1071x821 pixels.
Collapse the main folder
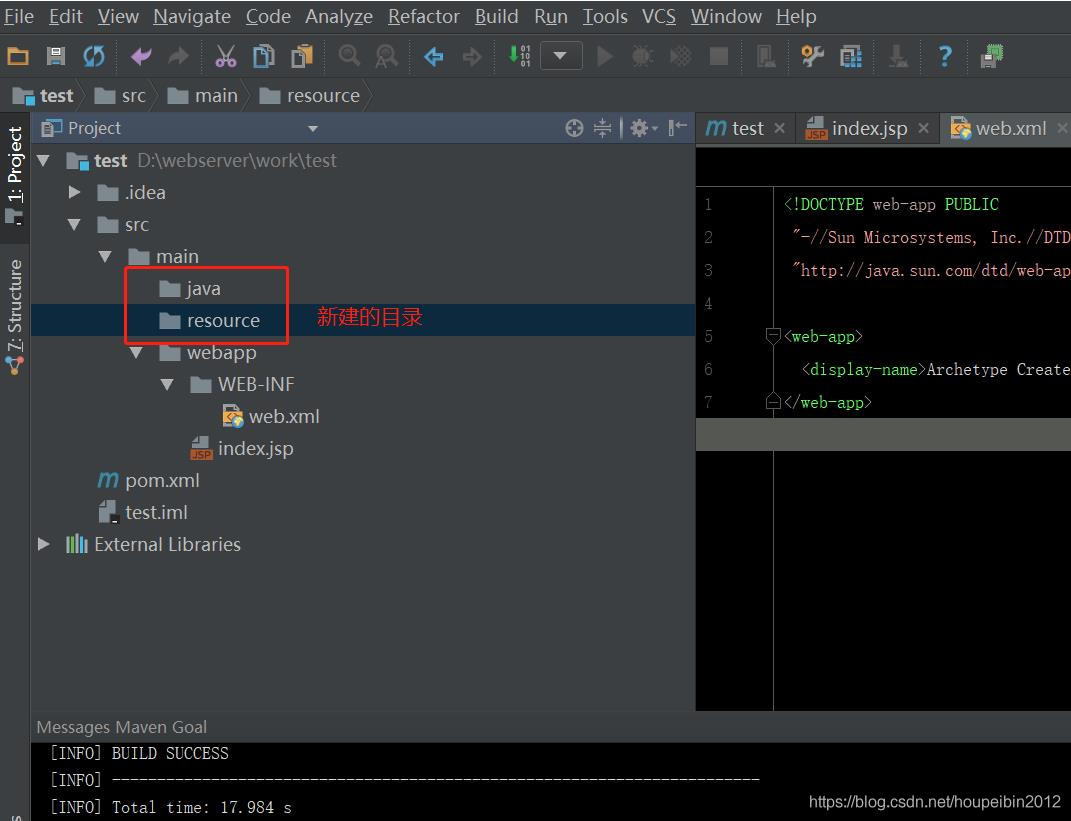click(105, 257)
